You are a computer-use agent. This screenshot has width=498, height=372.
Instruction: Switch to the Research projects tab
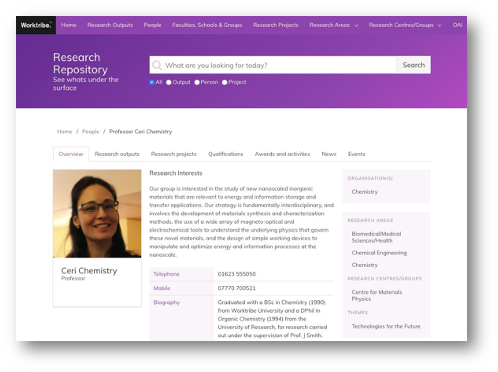tap(174, 154)
